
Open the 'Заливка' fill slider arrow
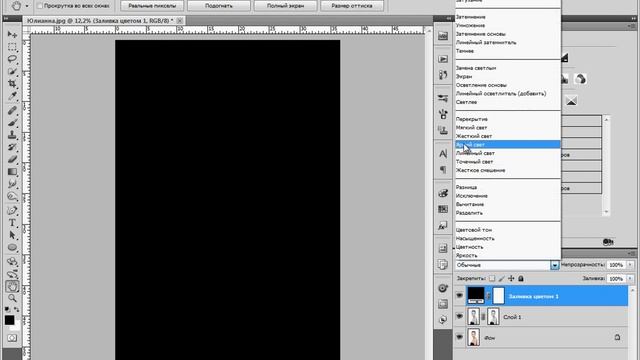[630, 279]
